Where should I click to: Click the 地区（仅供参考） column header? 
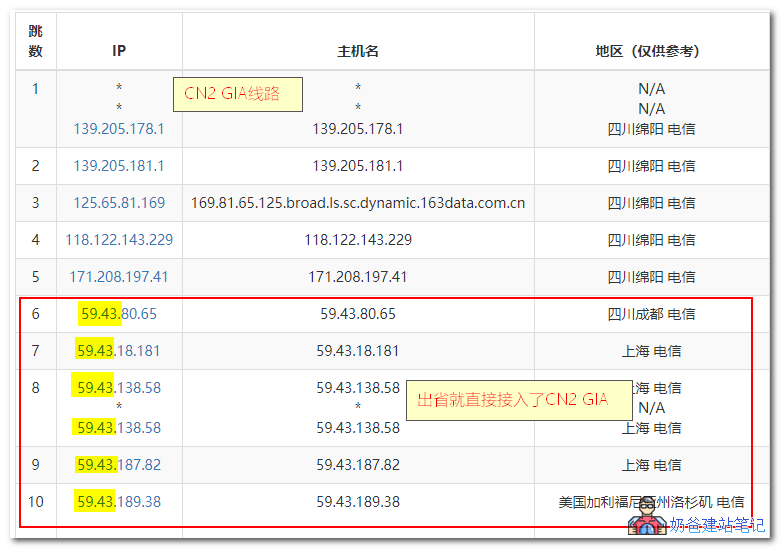click(651, 51)
